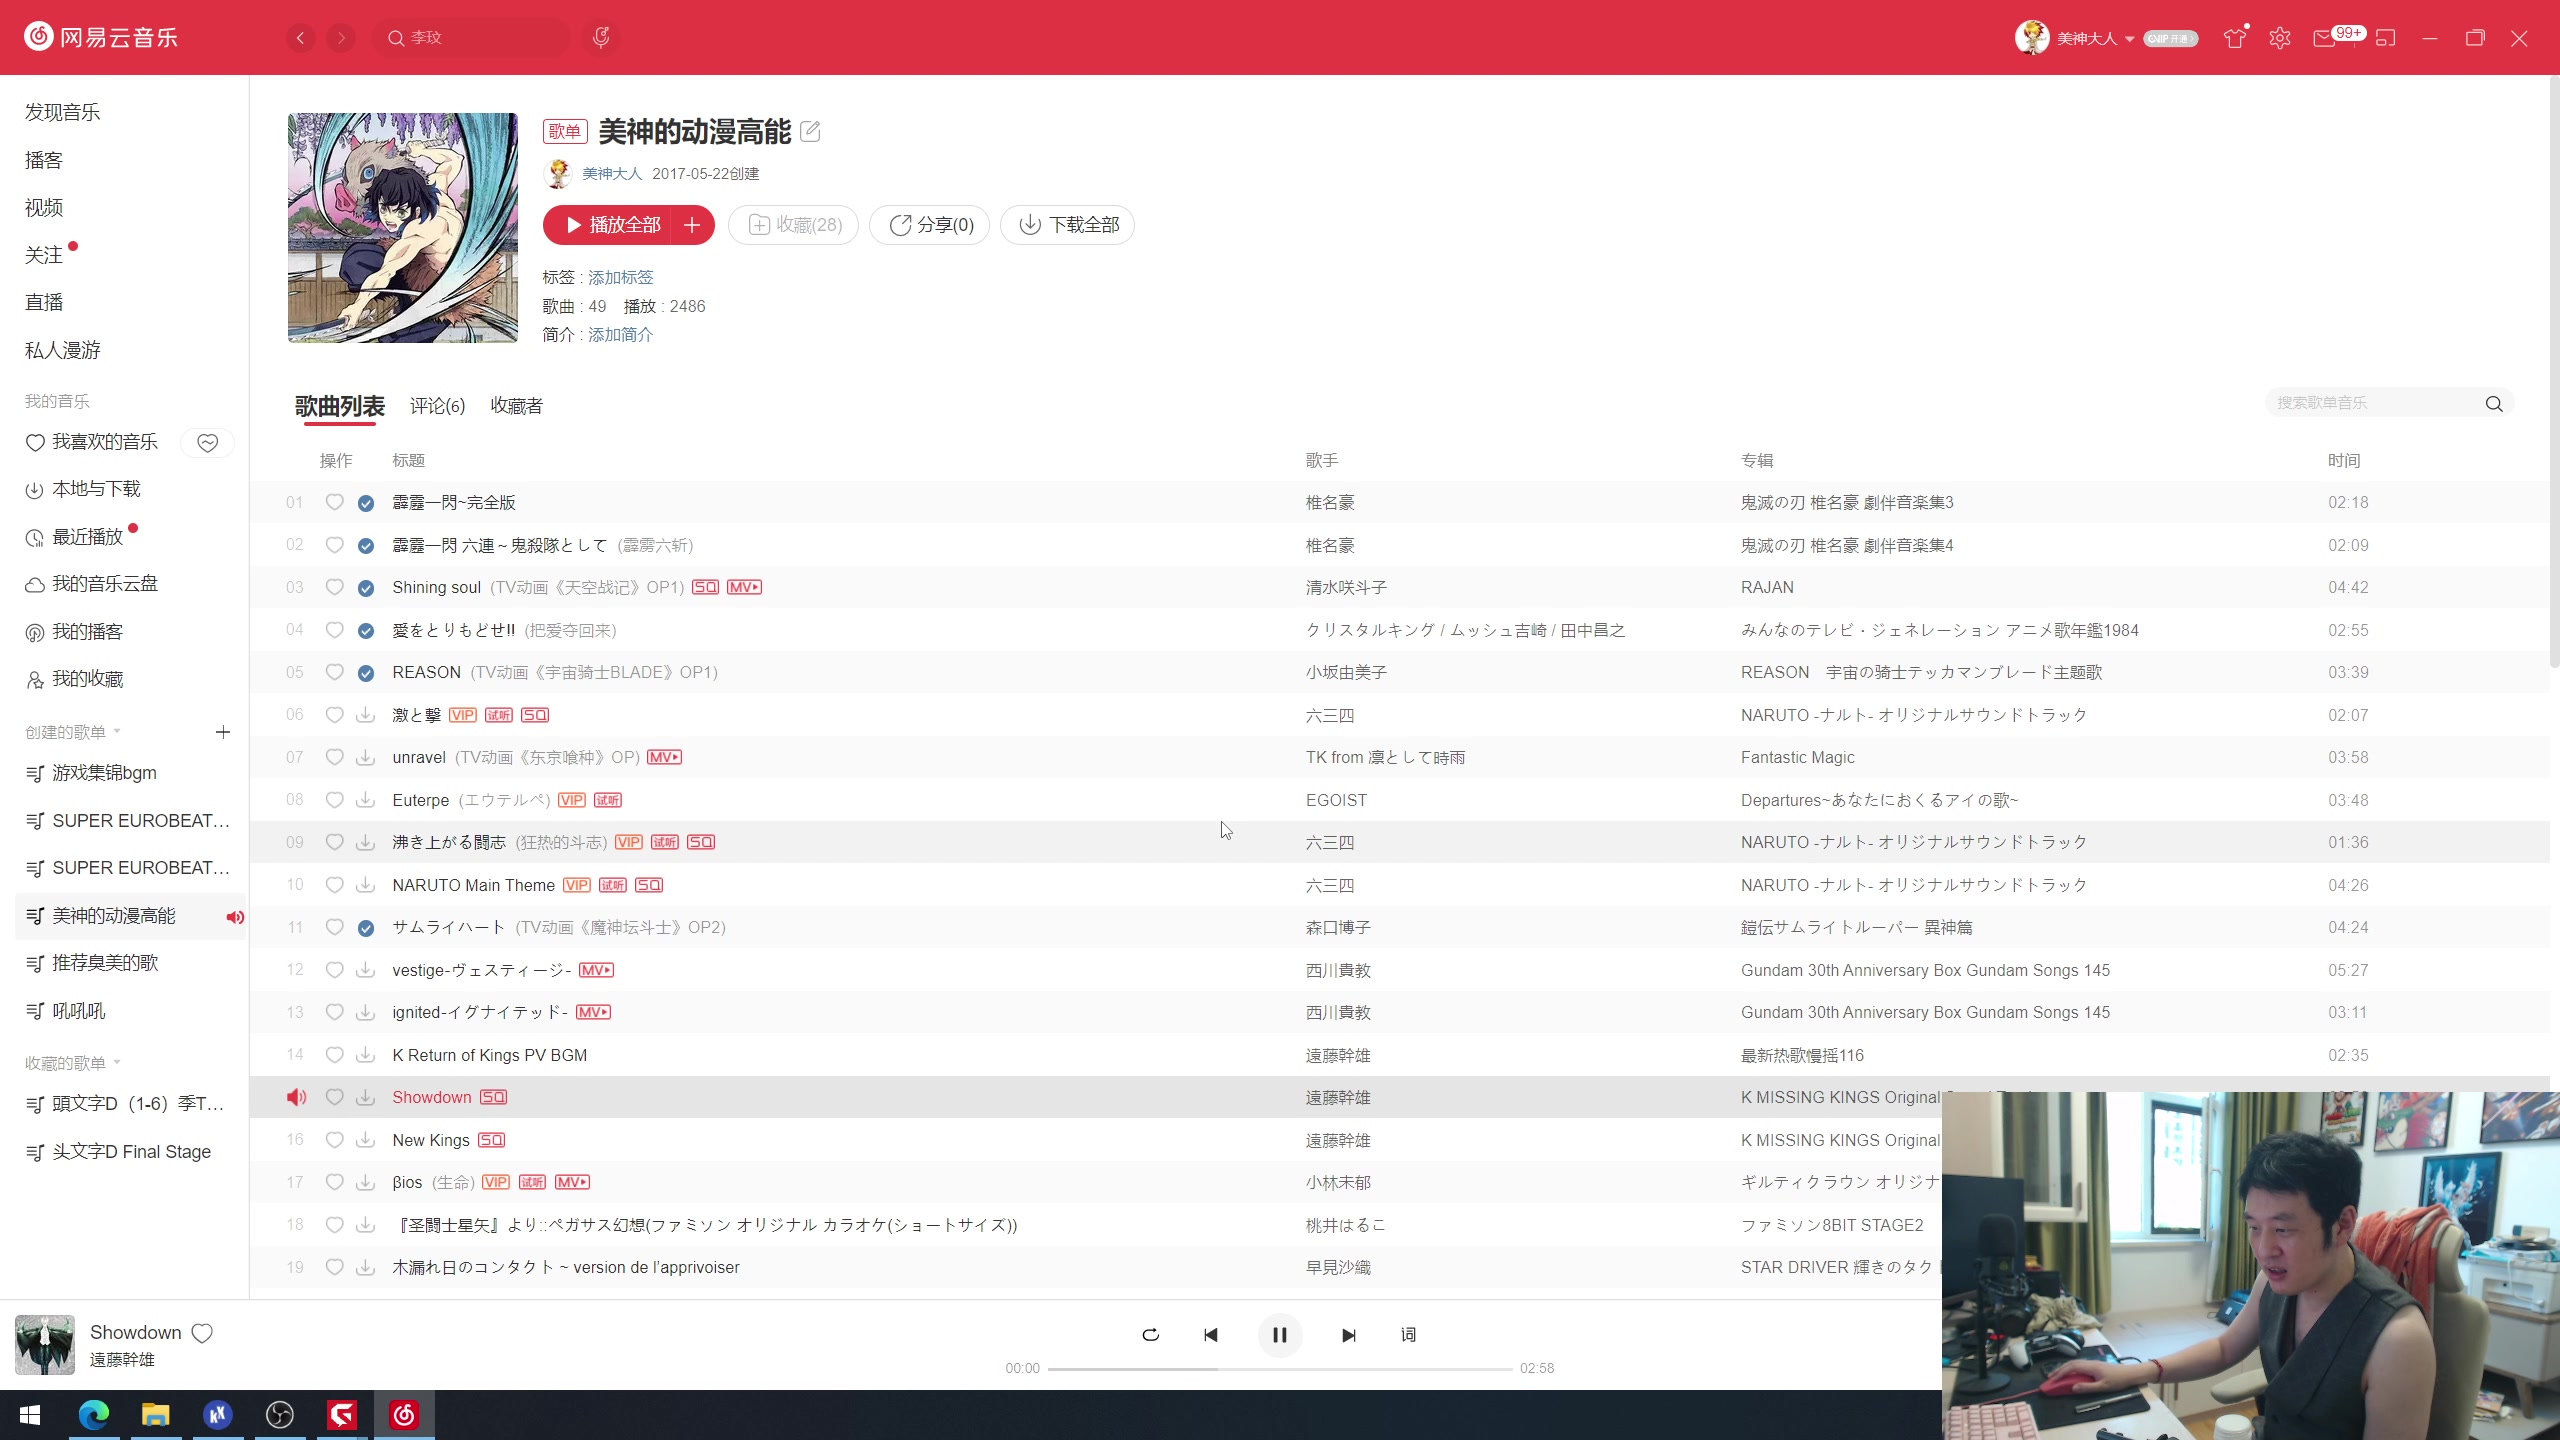This screenshot has height=1440, width=2560.
Task: Click 添加标签 link
Action: click(620, 277)
